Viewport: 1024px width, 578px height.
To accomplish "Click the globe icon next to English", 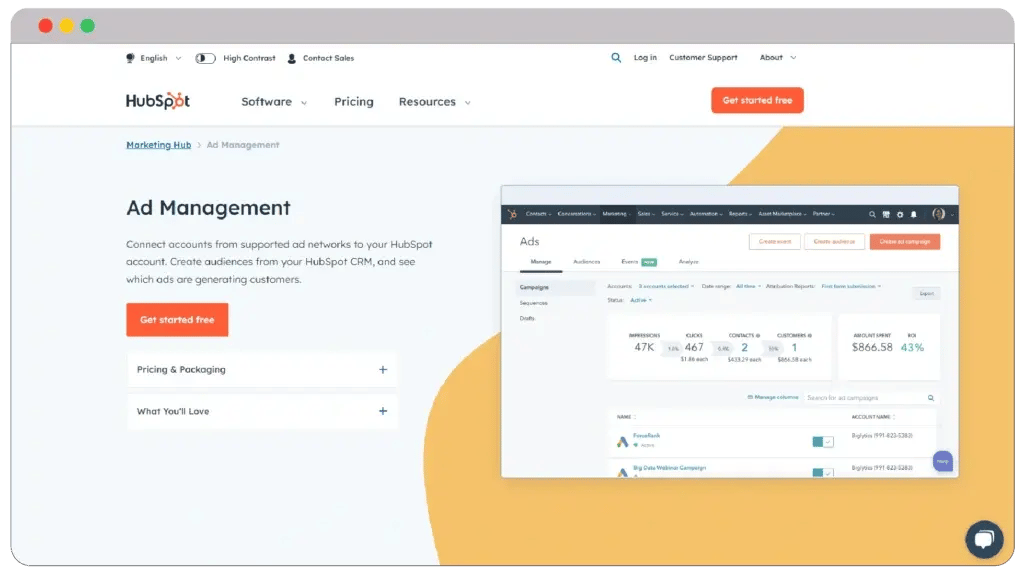I will click(x=130, y=58).
